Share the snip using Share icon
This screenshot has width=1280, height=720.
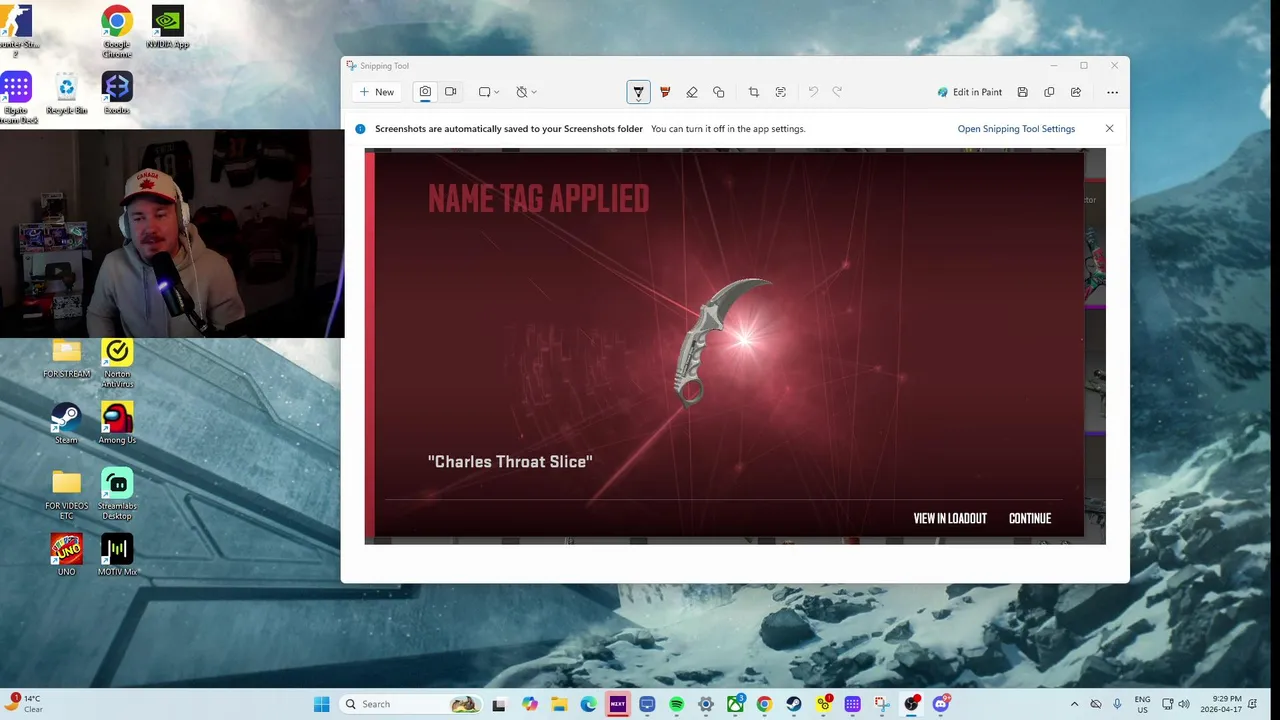coord(1076,92)
